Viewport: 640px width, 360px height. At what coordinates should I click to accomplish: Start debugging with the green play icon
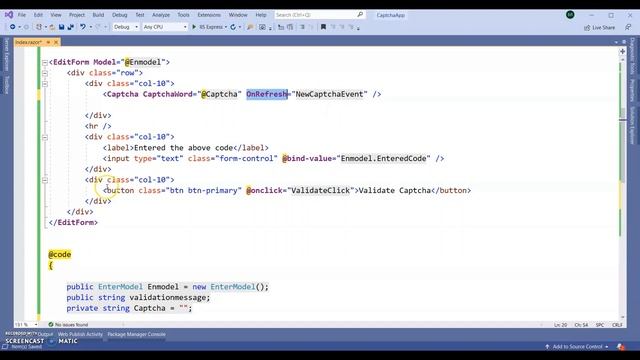click(194, 27)
